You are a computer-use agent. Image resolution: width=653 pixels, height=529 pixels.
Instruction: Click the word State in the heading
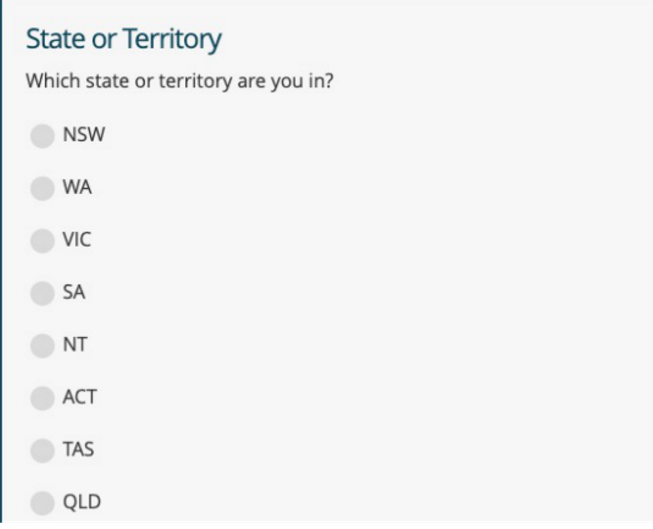click(x=54, y=40)
